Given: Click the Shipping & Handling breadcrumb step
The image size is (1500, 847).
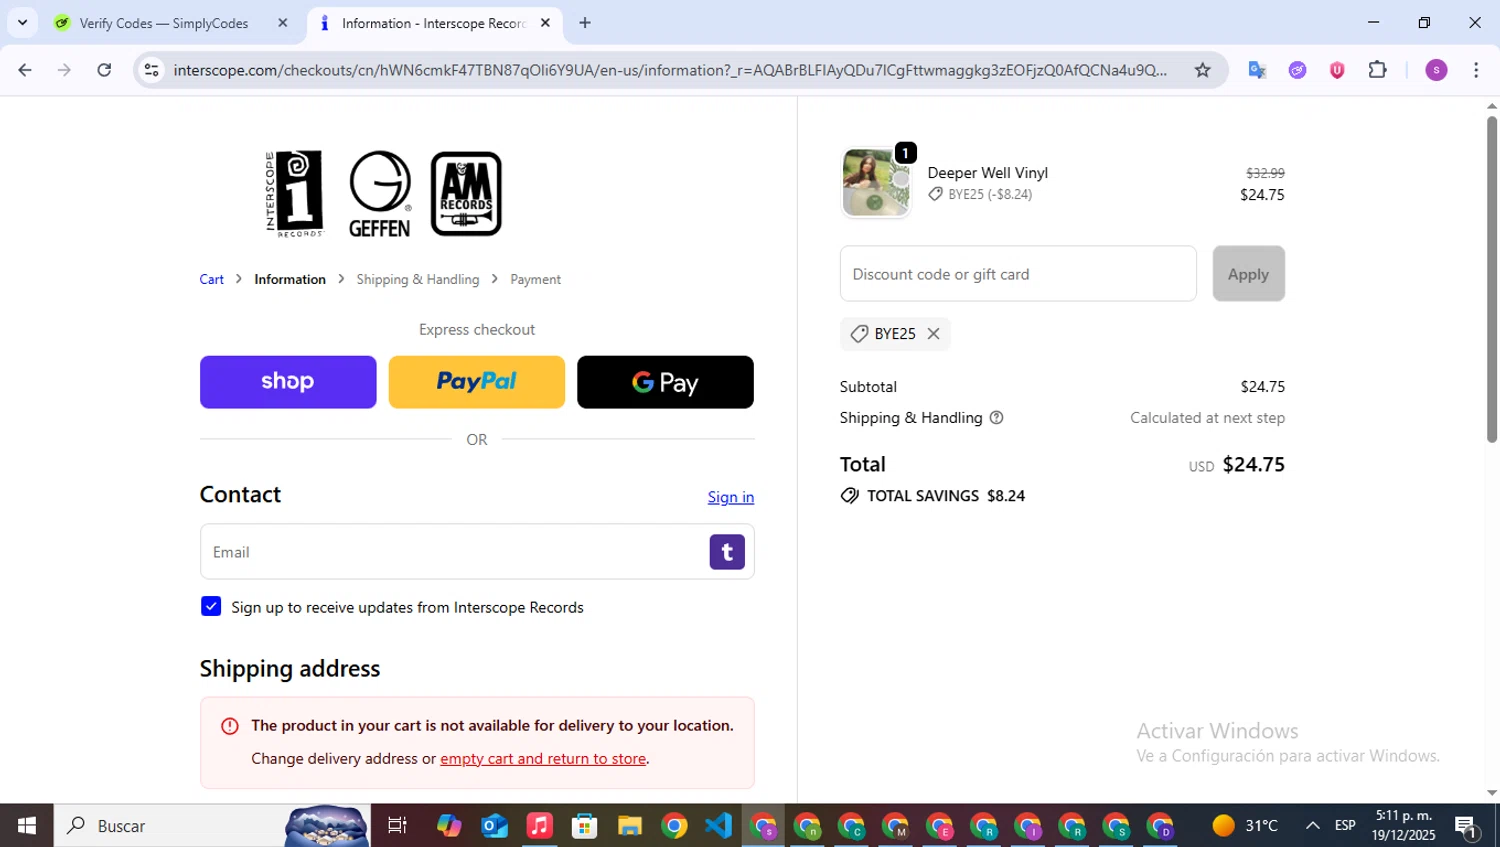Looking at the screenshot, I should 418,279.
